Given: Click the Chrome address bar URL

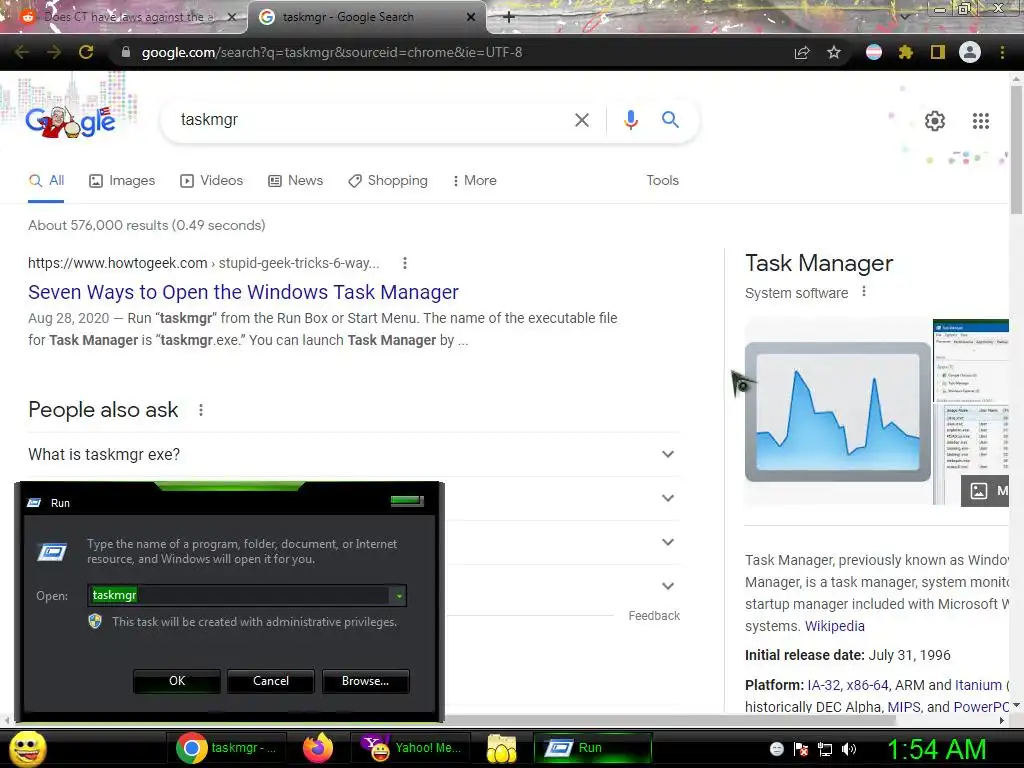Looking at the screenshot, I should click(x=332, y=52).
